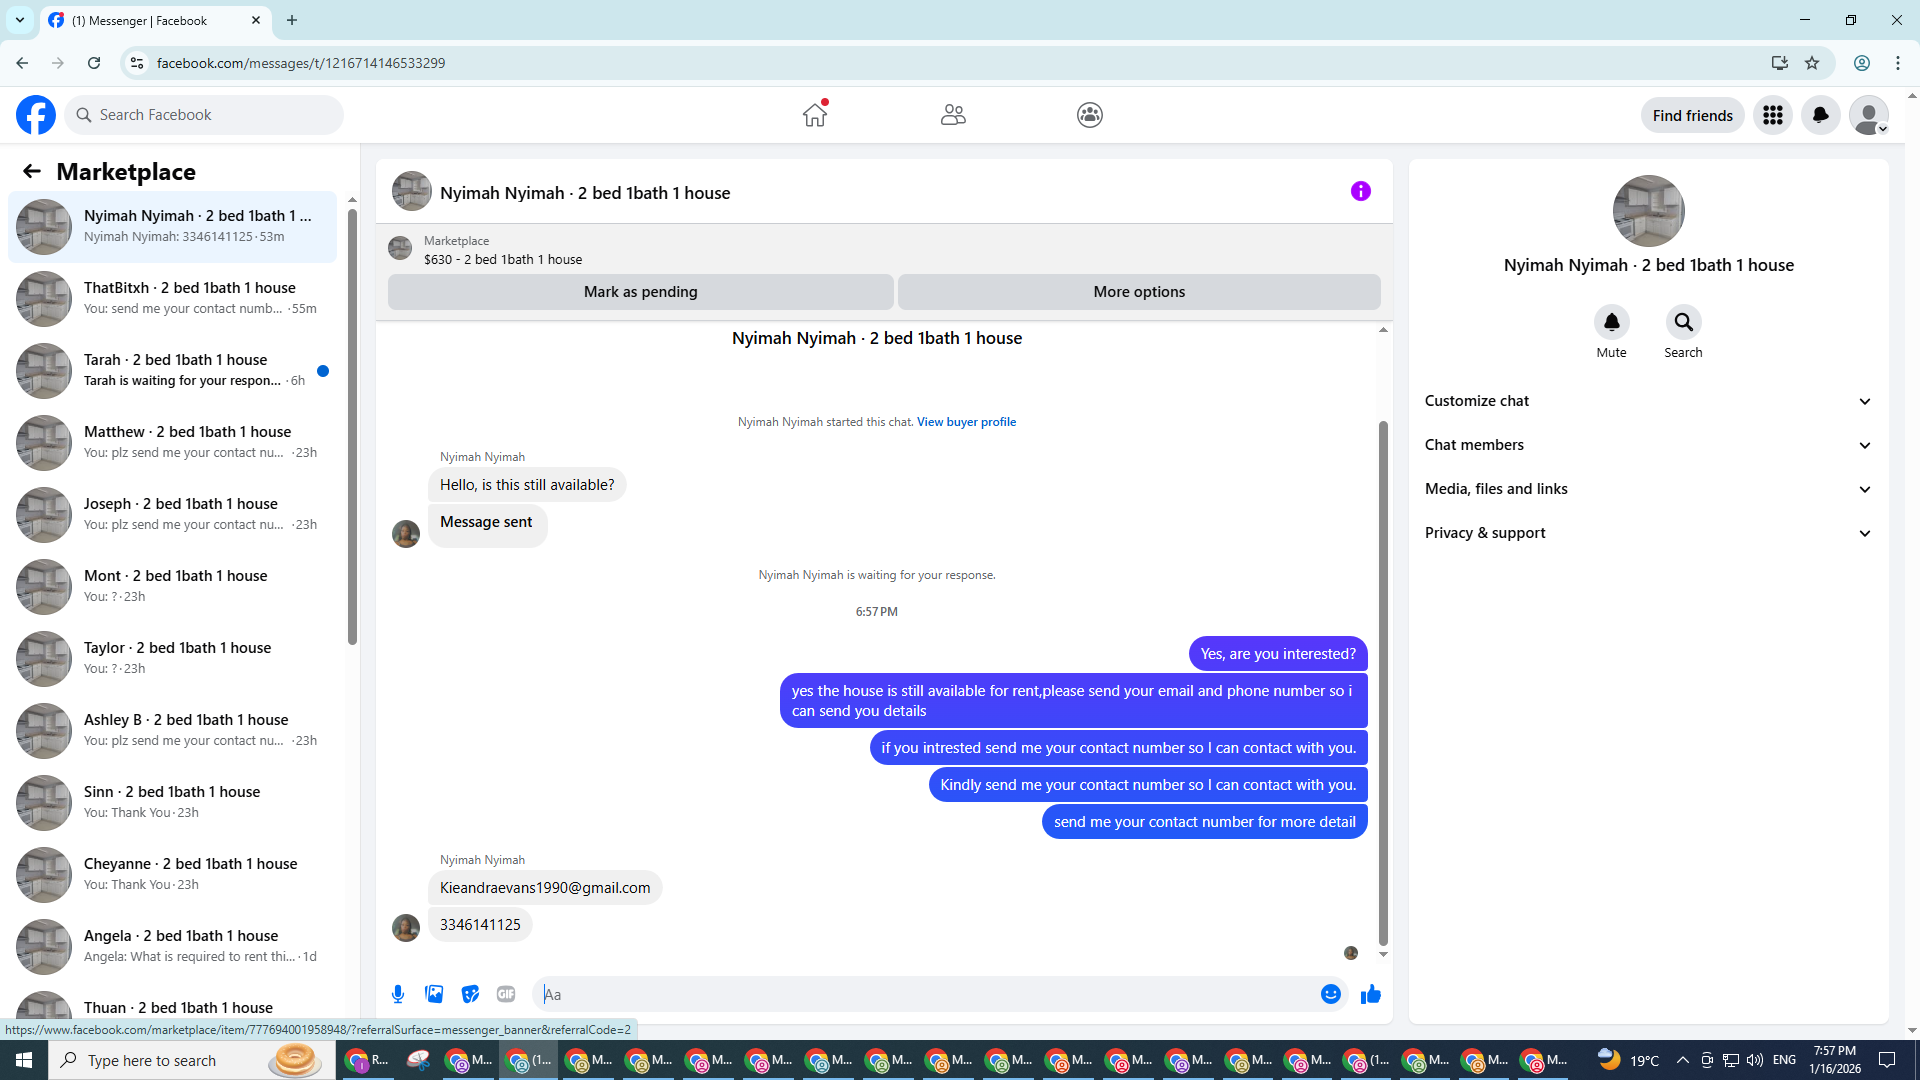Screen dimensions: 1920x1080
Task: Open the Friends tab
Action: [x=952, y=115]
